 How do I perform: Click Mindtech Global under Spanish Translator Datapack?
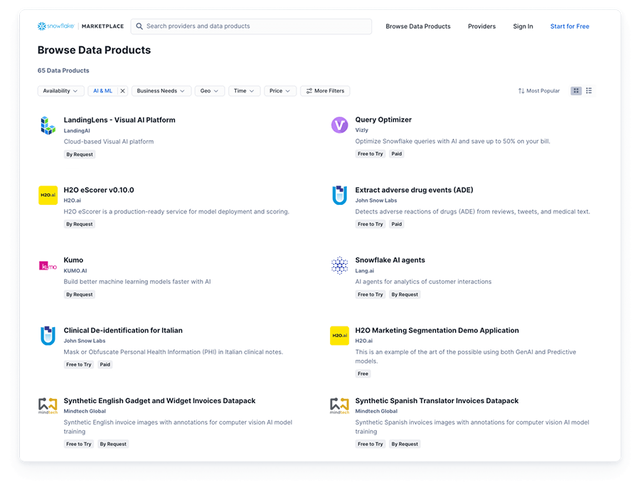point(376,411)
